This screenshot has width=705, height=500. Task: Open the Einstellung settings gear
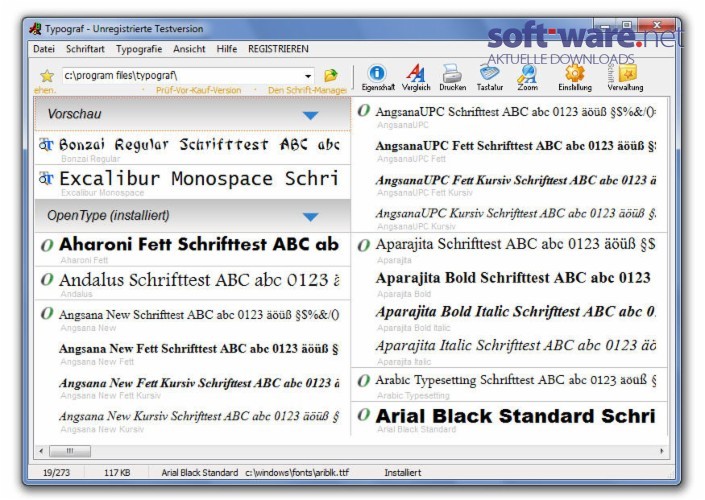[x=575, y=77]
